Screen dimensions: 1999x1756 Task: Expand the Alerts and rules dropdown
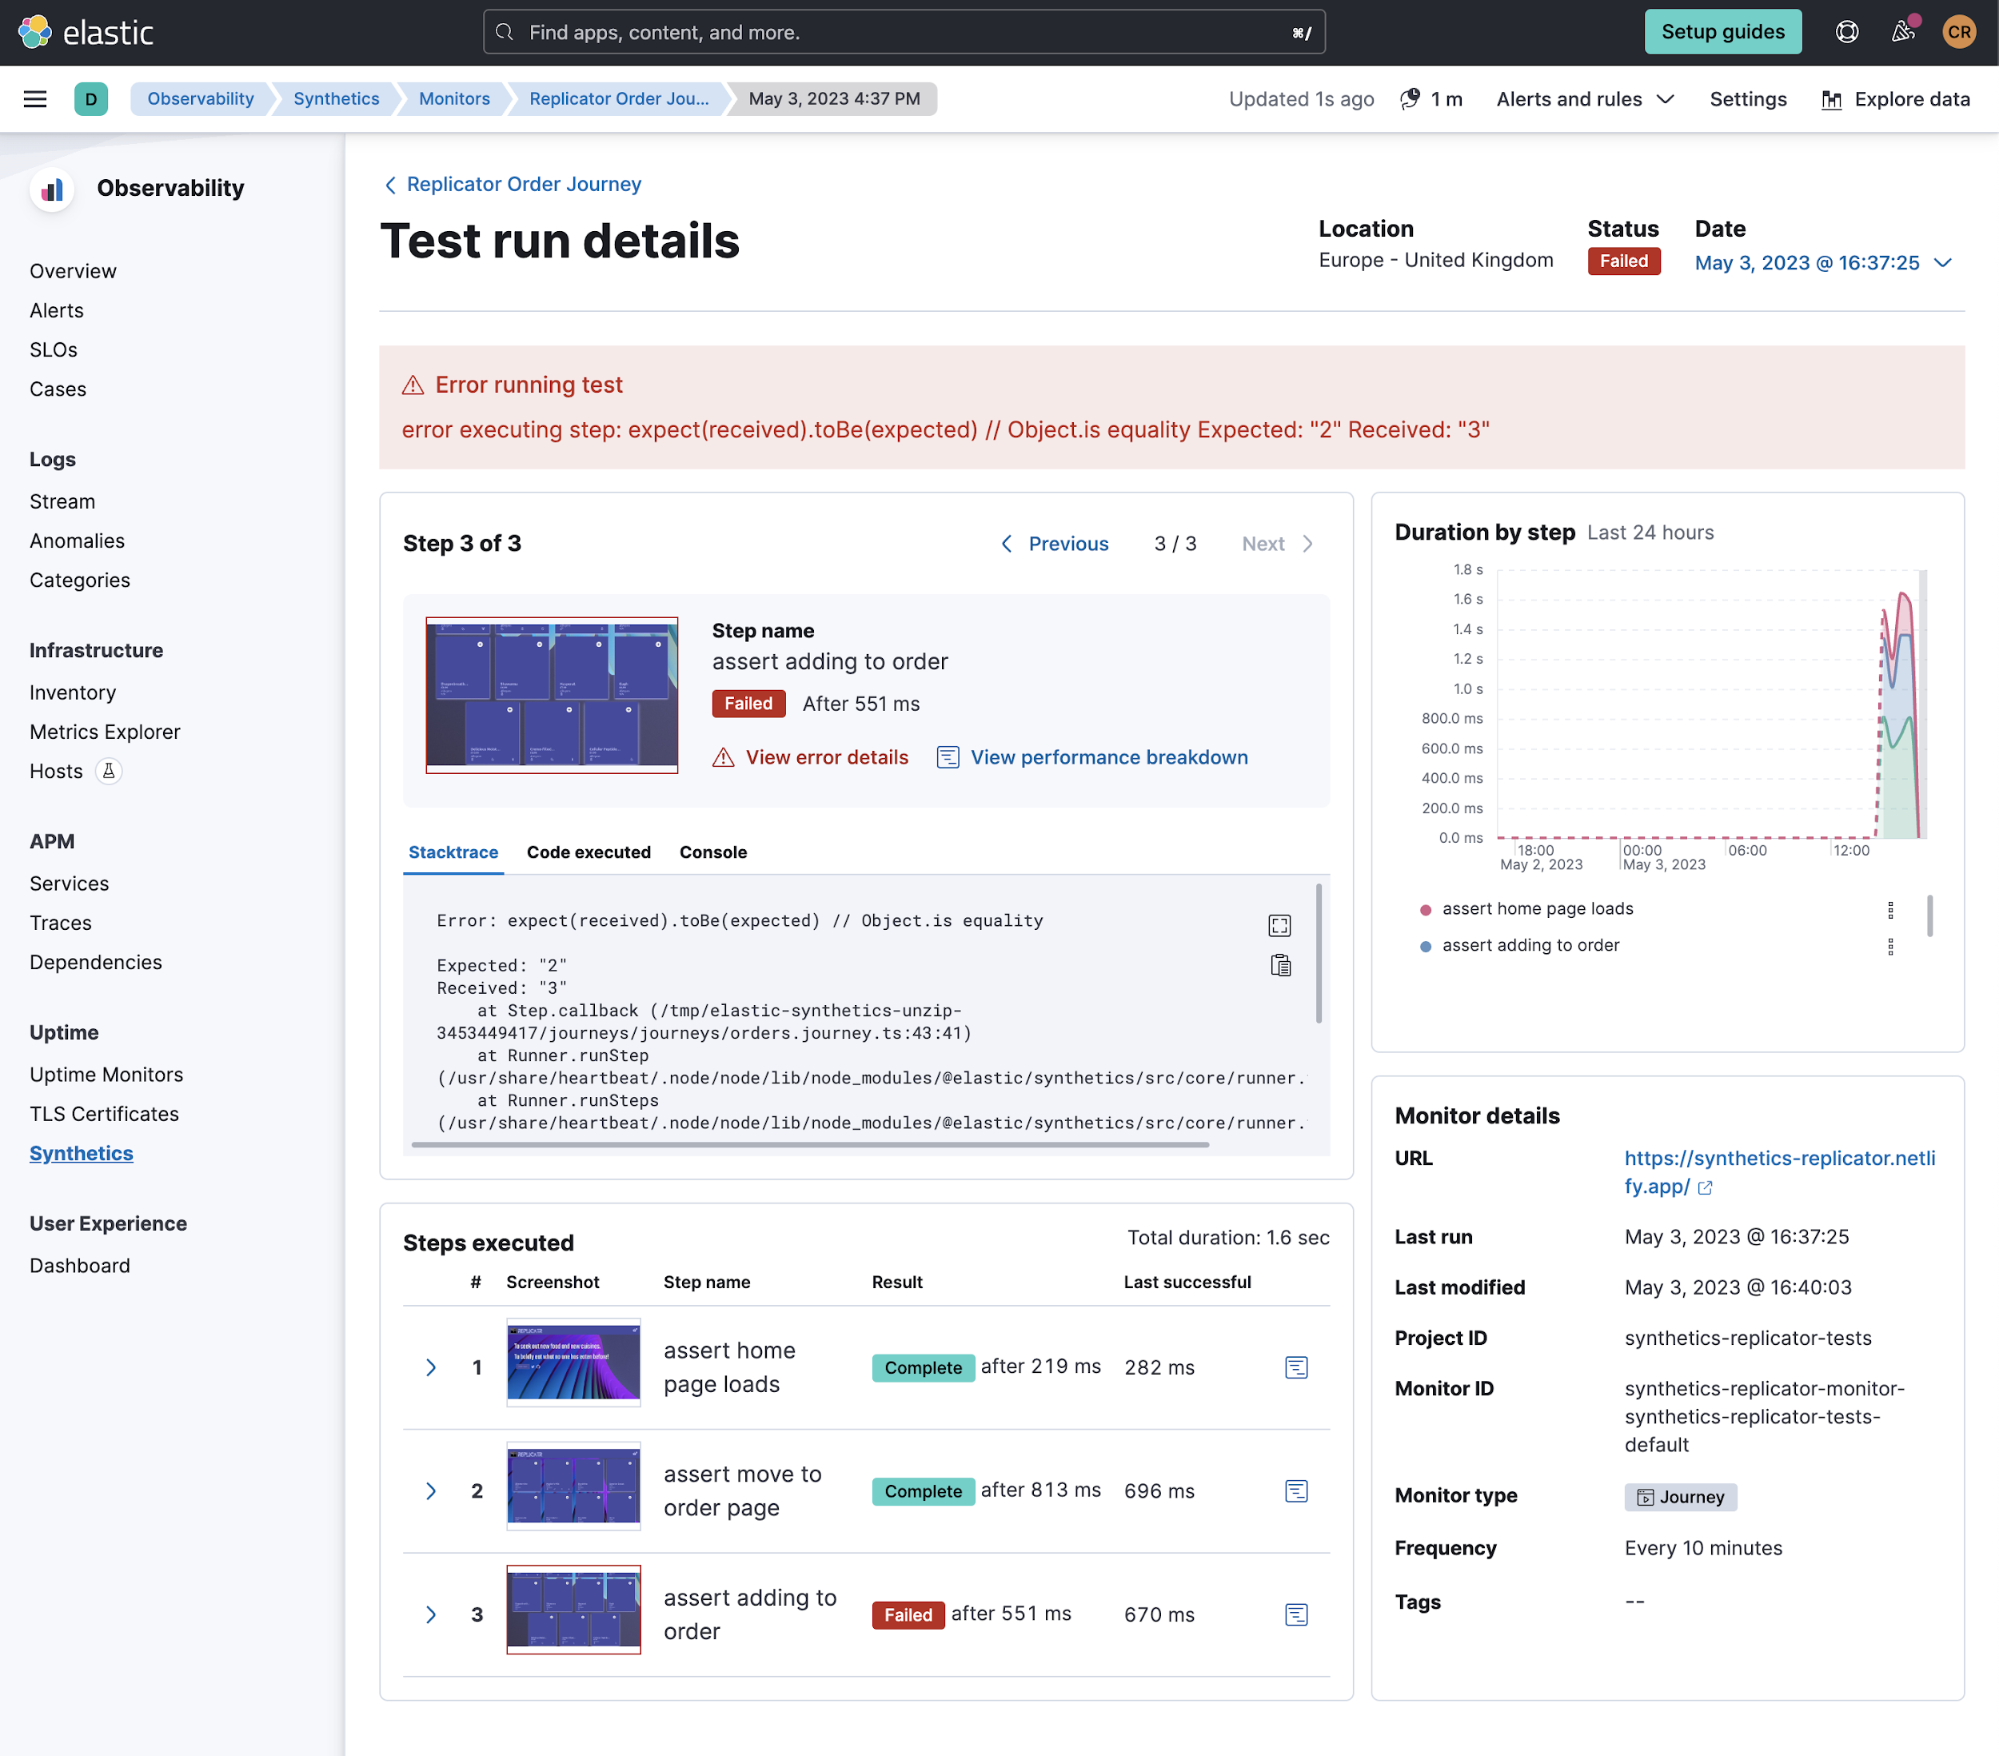[1585, 99]
